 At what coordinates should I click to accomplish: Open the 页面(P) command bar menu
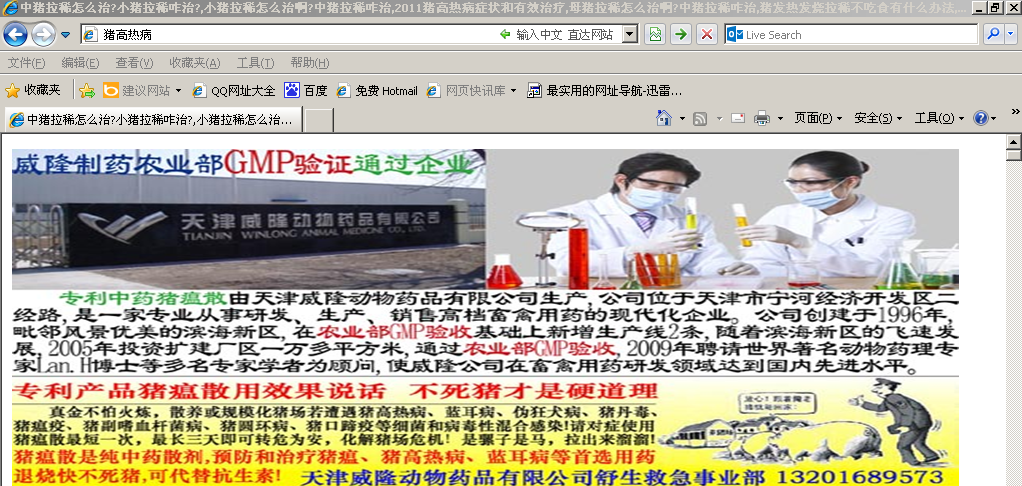click(819, 118)
